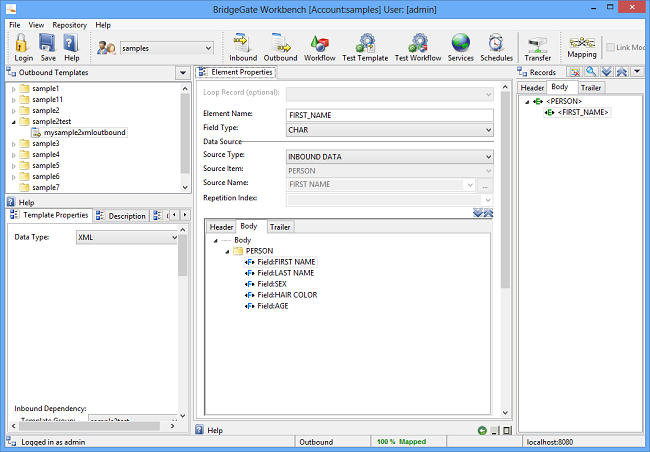Click the Element Name input field
Viewport: 650px width, 452px height.
390,115
